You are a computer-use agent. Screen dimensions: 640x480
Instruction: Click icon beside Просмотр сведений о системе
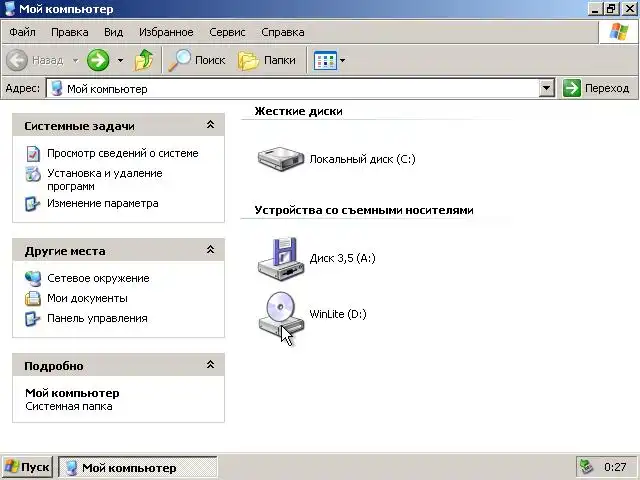pos(33,153)
